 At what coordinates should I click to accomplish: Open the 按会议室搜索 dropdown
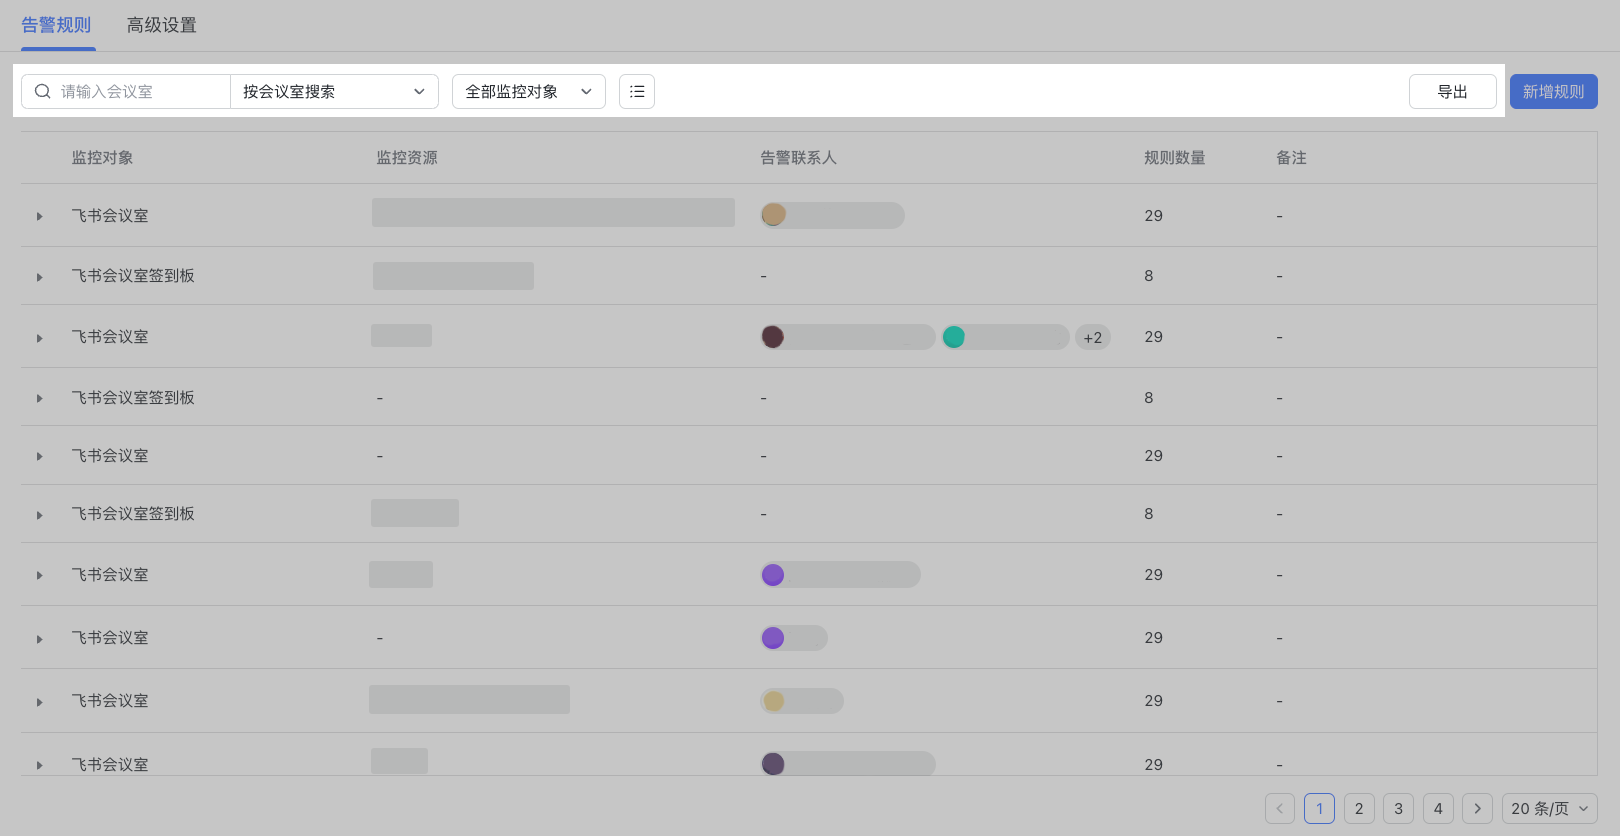334,92
